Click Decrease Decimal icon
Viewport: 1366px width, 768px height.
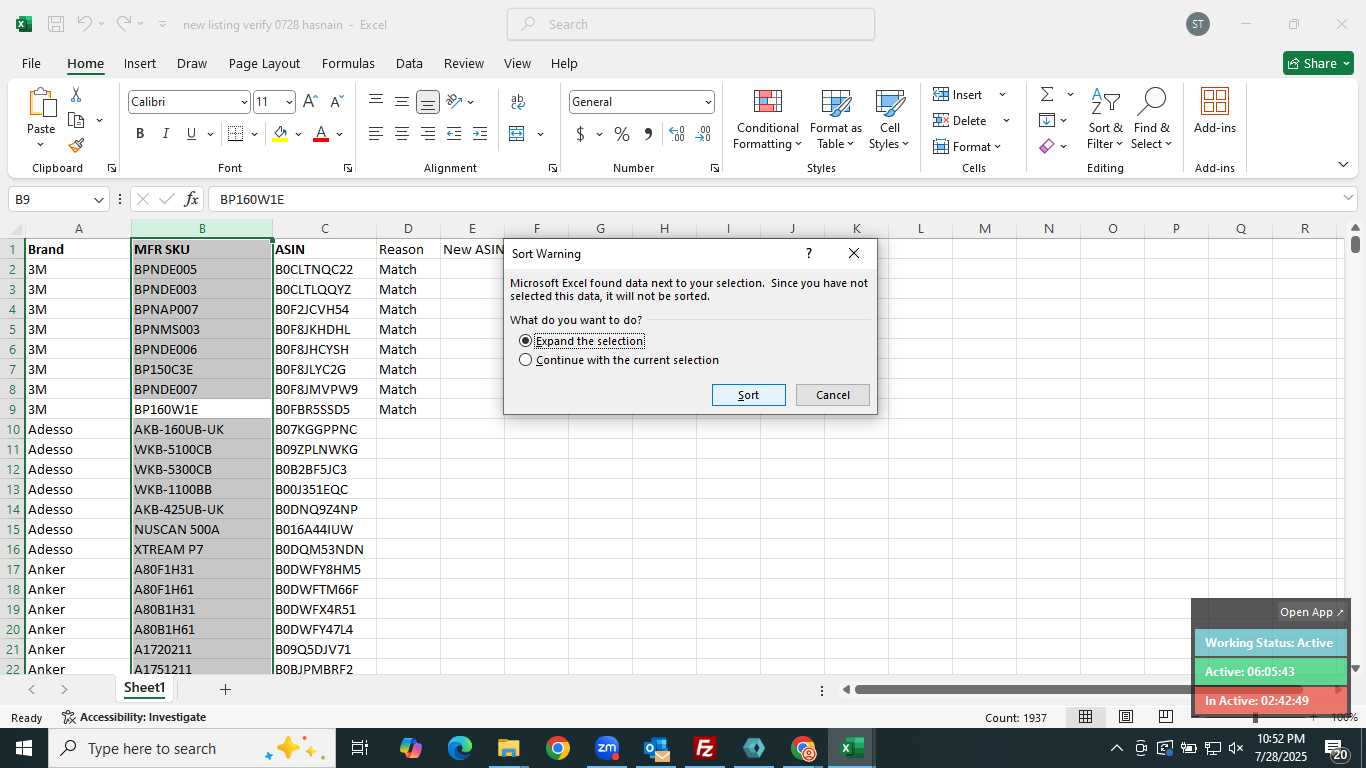click(703, 134)
